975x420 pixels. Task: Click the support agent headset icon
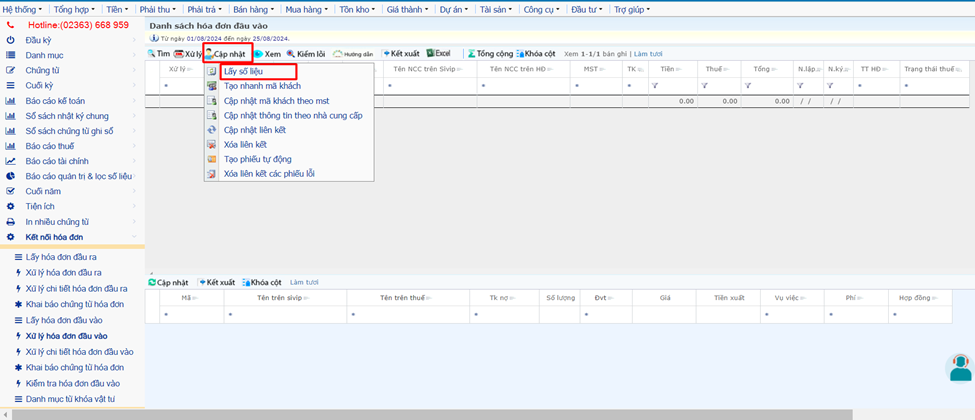tap(960, 367)
